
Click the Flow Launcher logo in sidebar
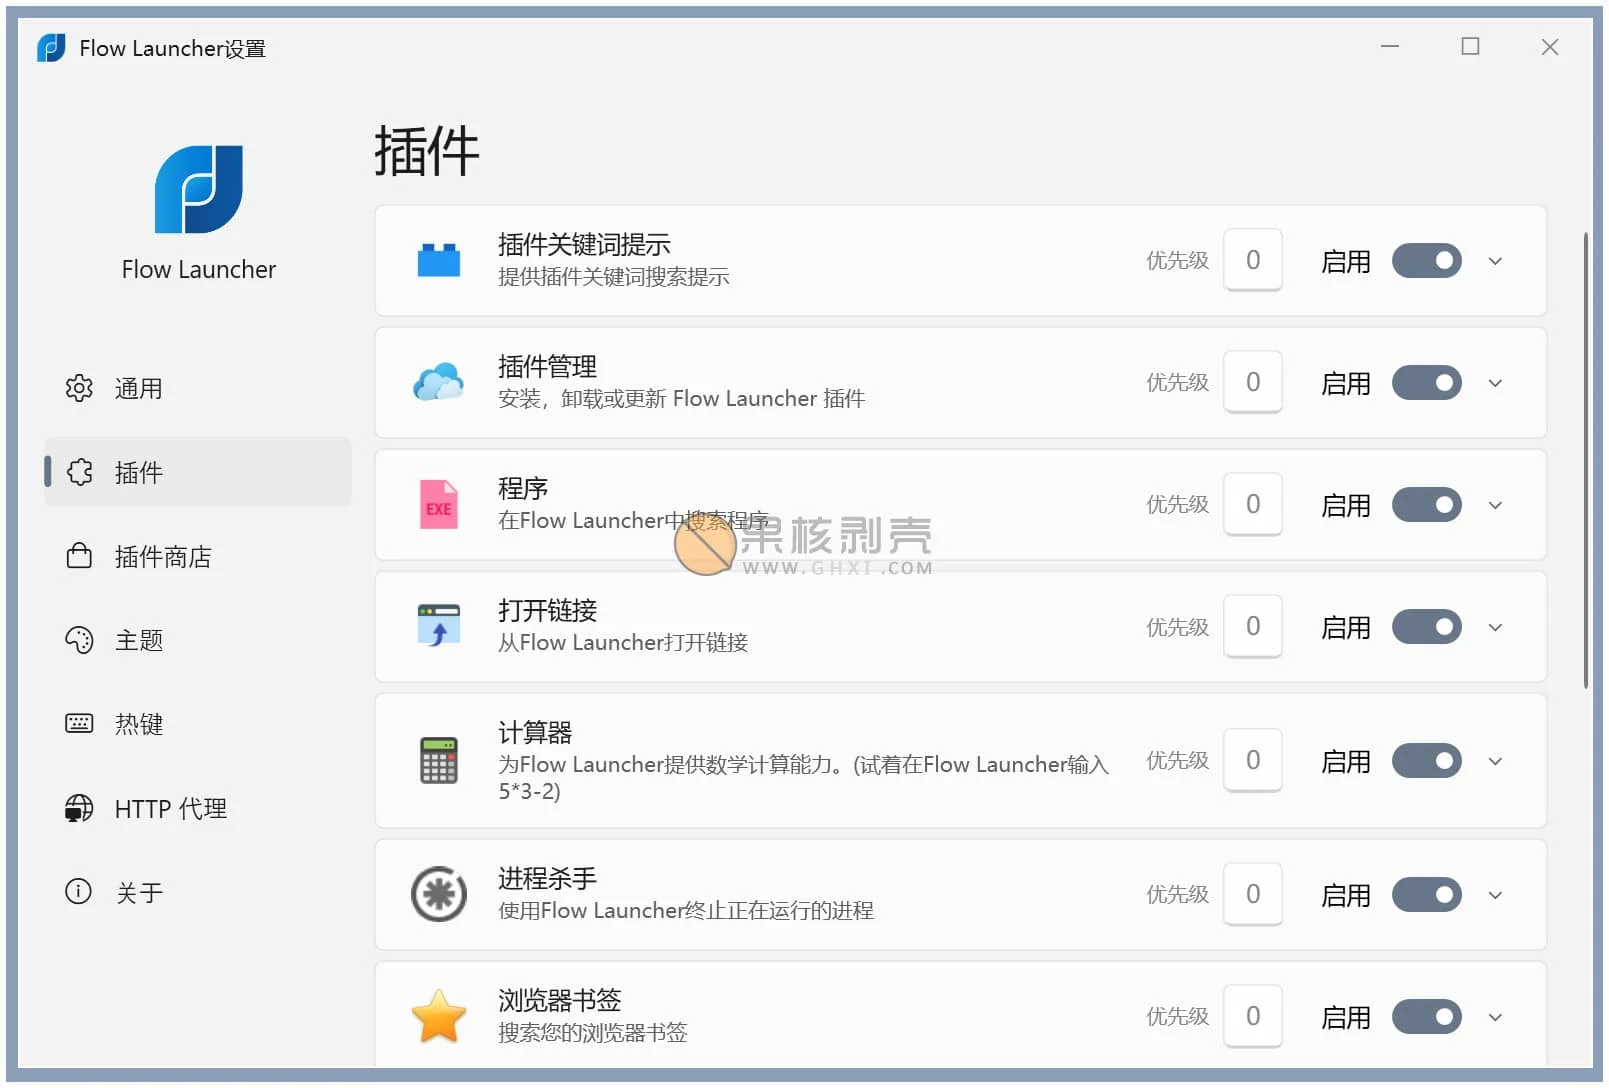tap(198, 189)
